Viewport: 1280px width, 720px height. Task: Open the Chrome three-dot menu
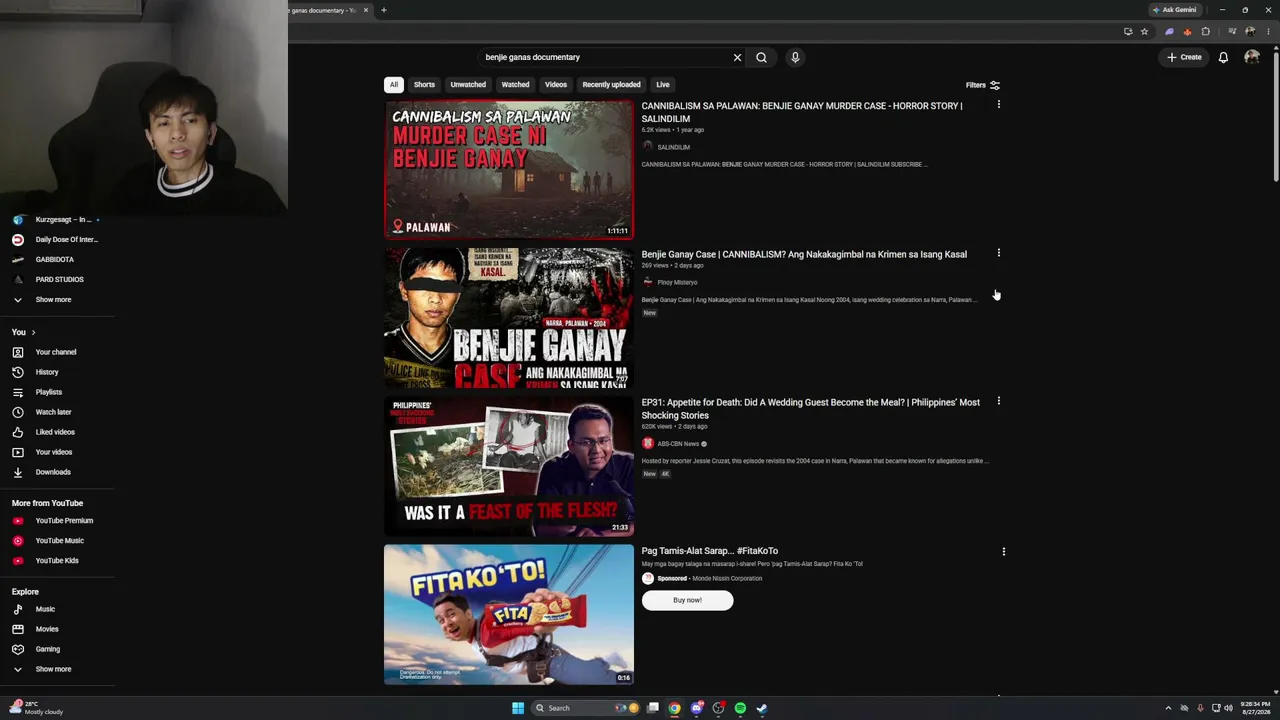click(x=1268, y=31)
